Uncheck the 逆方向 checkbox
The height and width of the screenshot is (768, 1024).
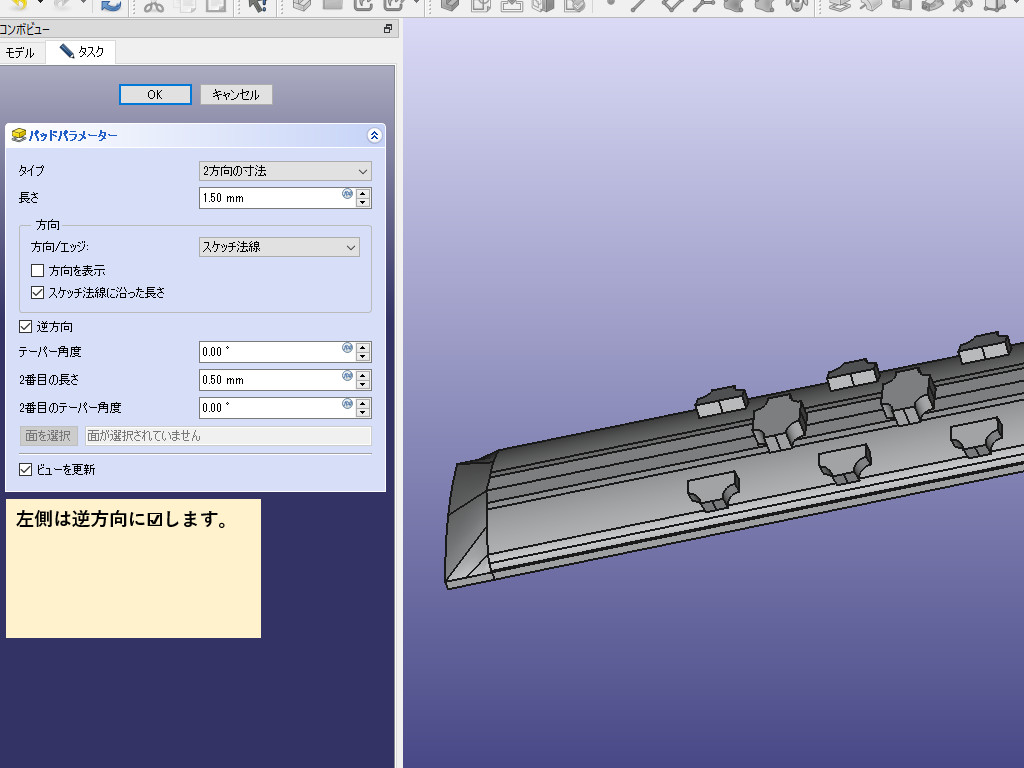pyautogui.click(x=26, y=327)
